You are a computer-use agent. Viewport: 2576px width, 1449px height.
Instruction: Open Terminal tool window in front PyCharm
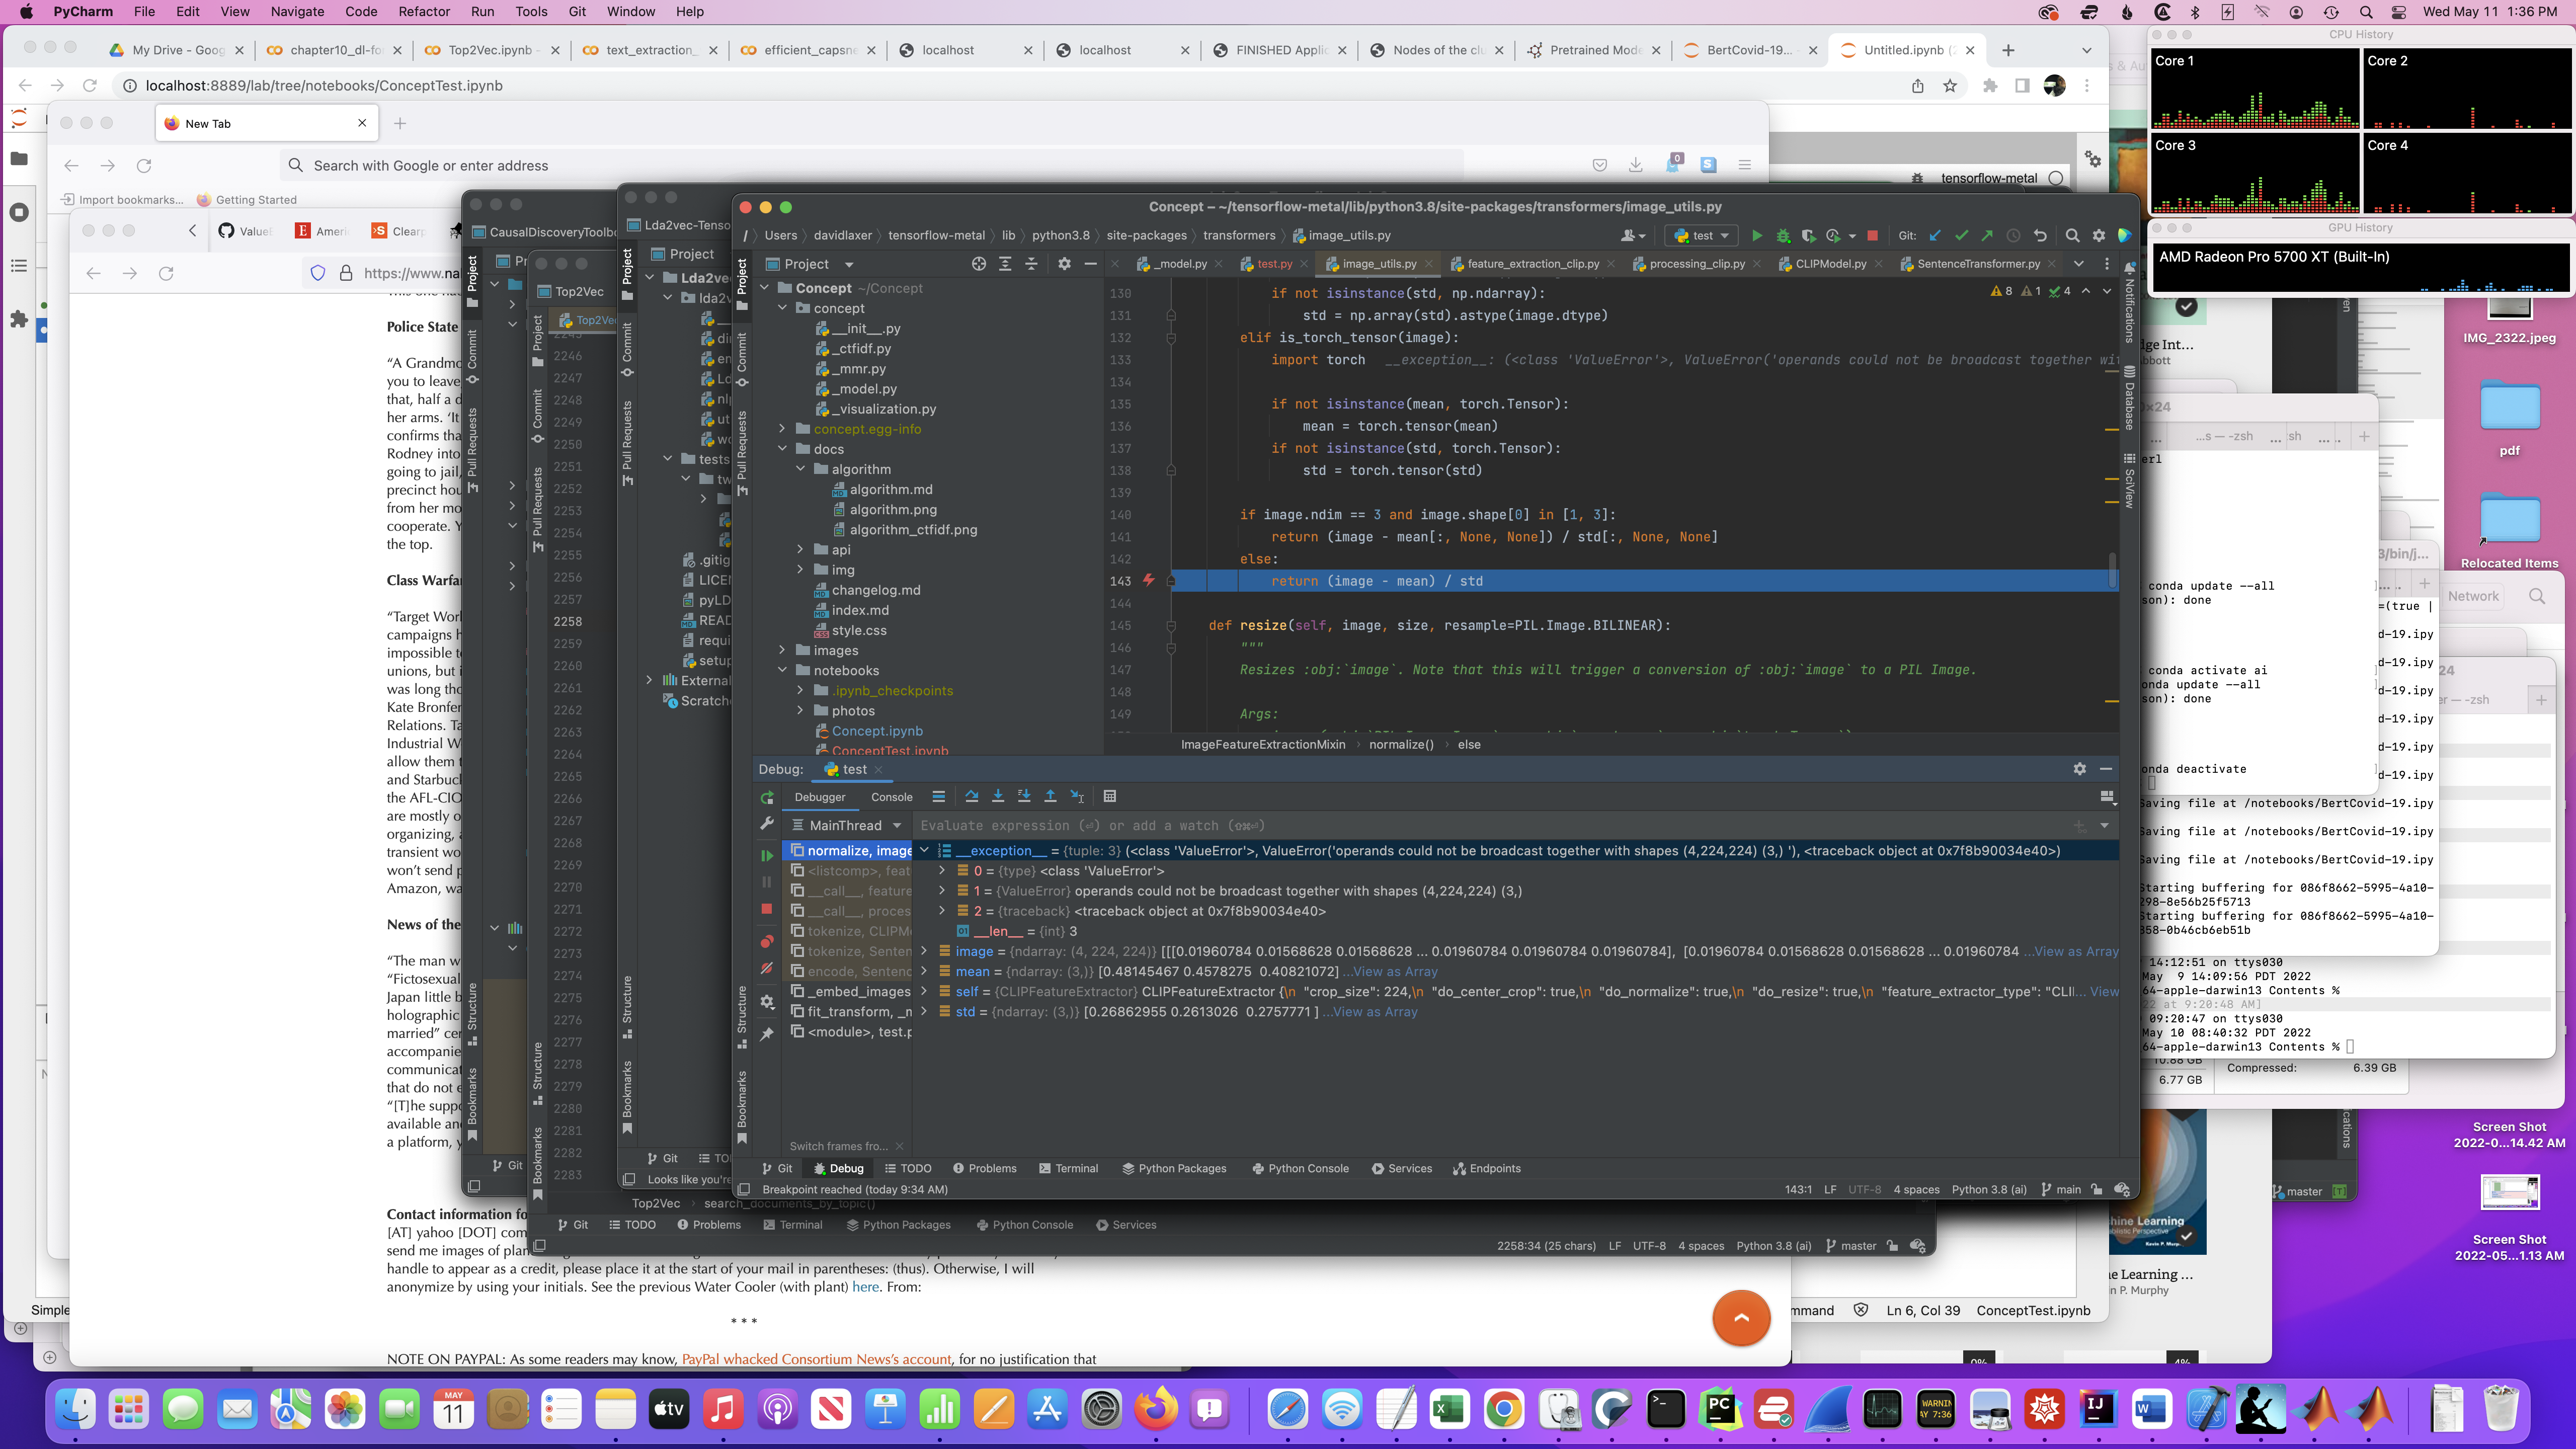pyautogui.click(x=1068, y=1169)
